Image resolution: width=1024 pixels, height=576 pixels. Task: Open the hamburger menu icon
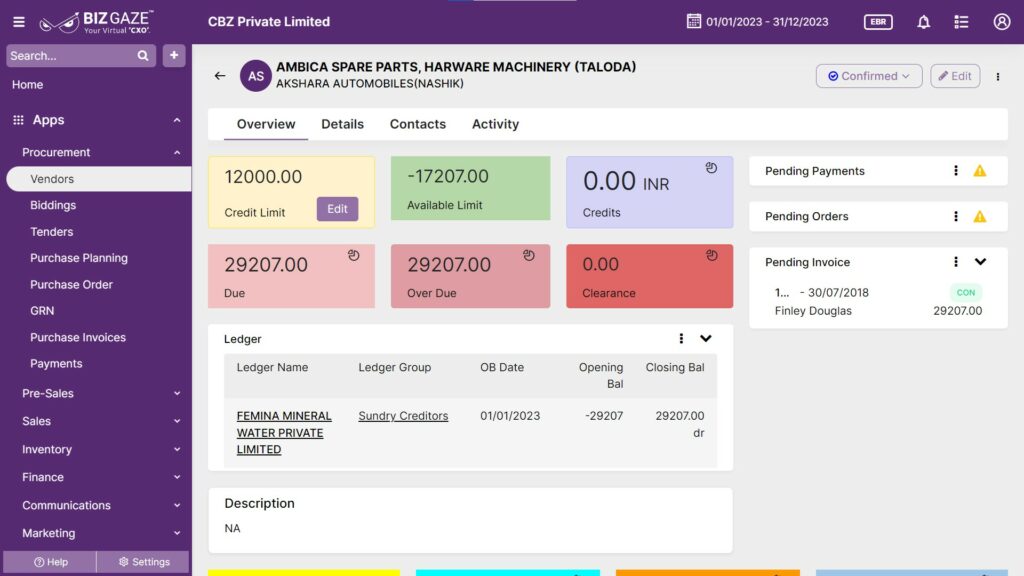click(19, 22)
